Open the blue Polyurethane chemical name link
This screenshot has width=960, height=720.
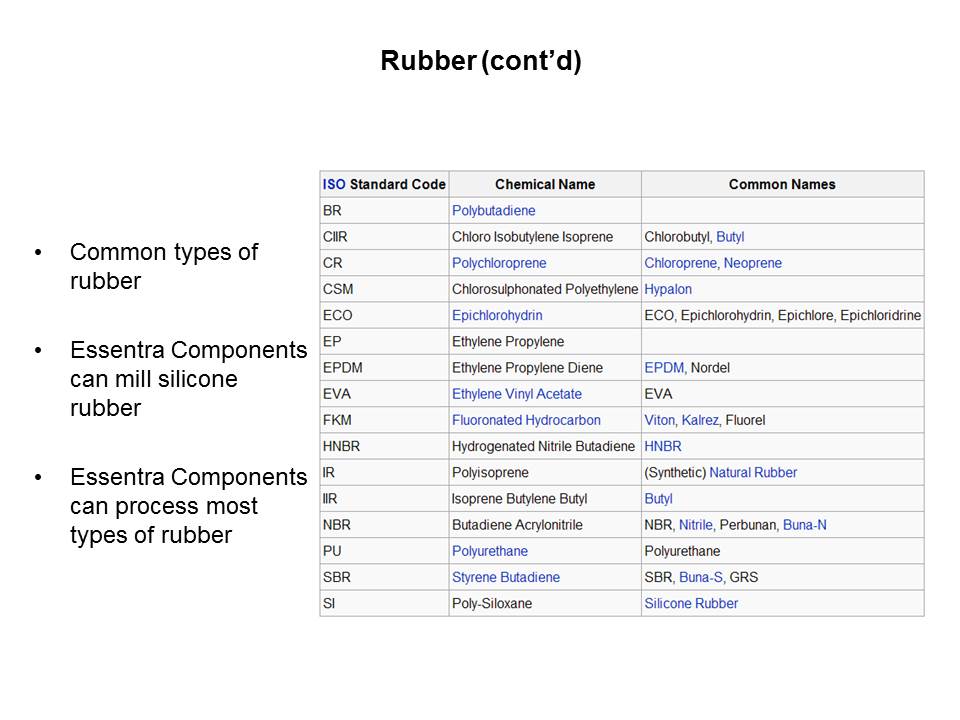pos(490,551)
